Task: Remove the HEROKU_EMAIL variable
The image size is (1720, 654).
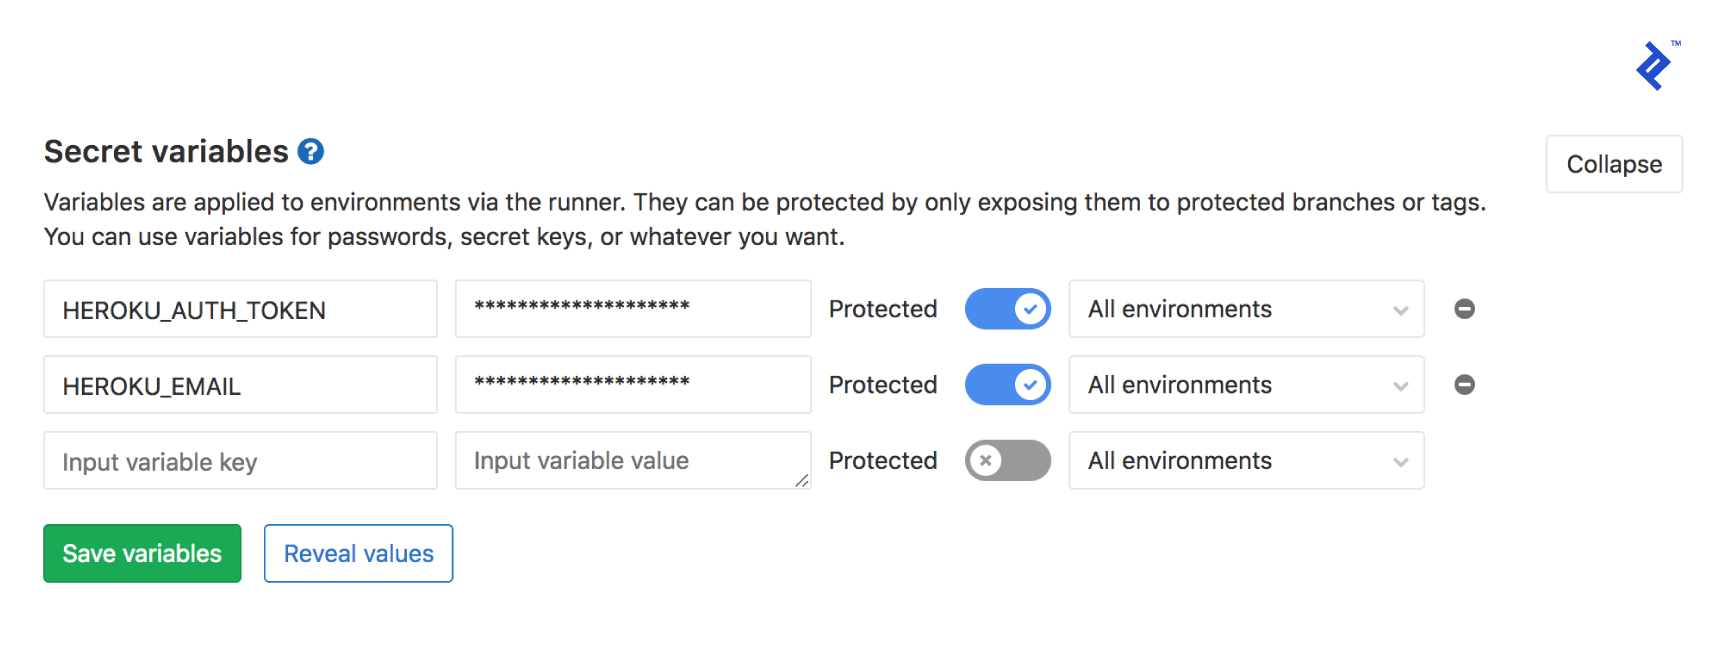Action: click(x=1464, y=384)
